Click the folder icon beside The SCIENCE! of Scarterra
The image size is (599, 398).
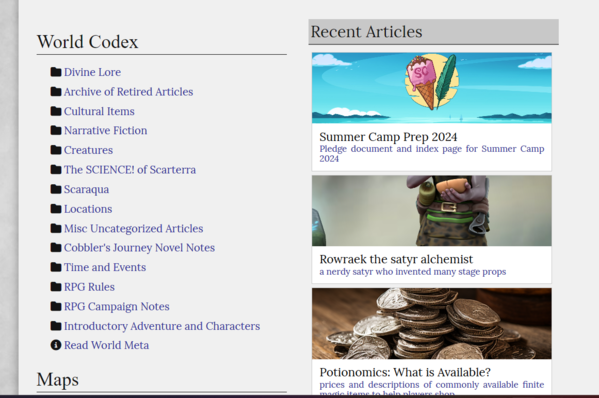click(x=56, y=169)
